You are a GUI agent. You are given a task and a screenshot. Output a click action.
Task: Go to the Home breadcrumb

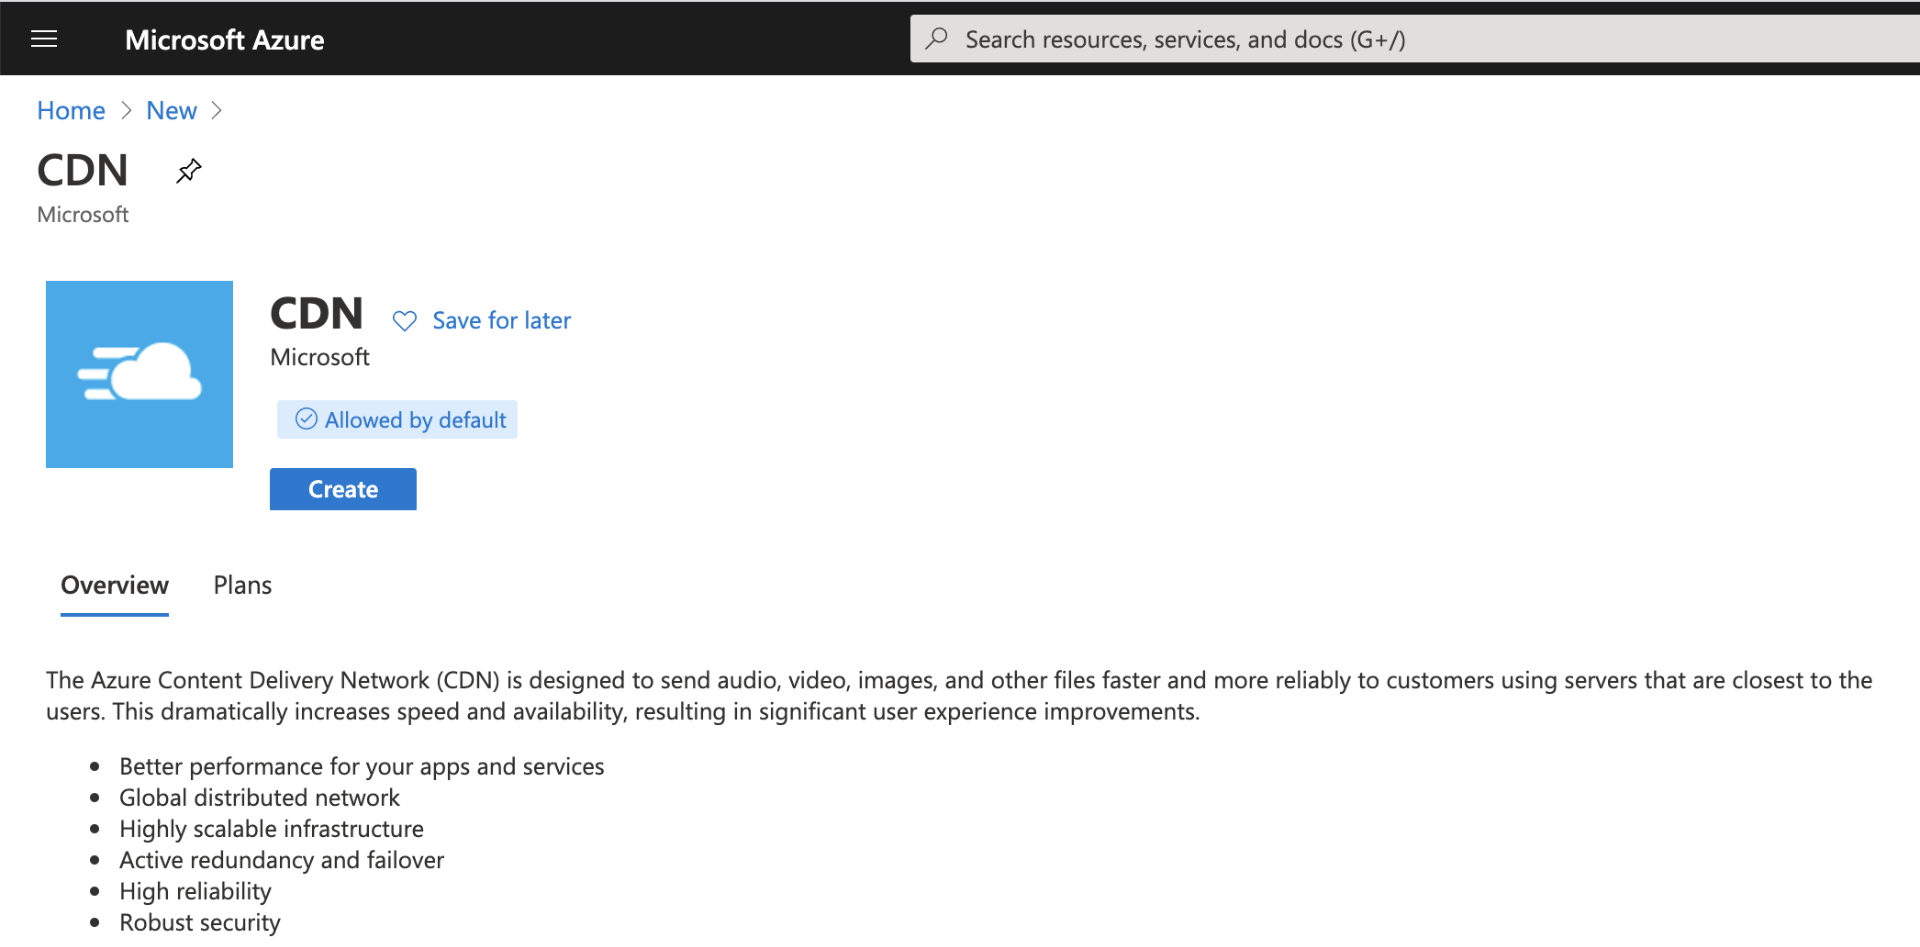71,110
